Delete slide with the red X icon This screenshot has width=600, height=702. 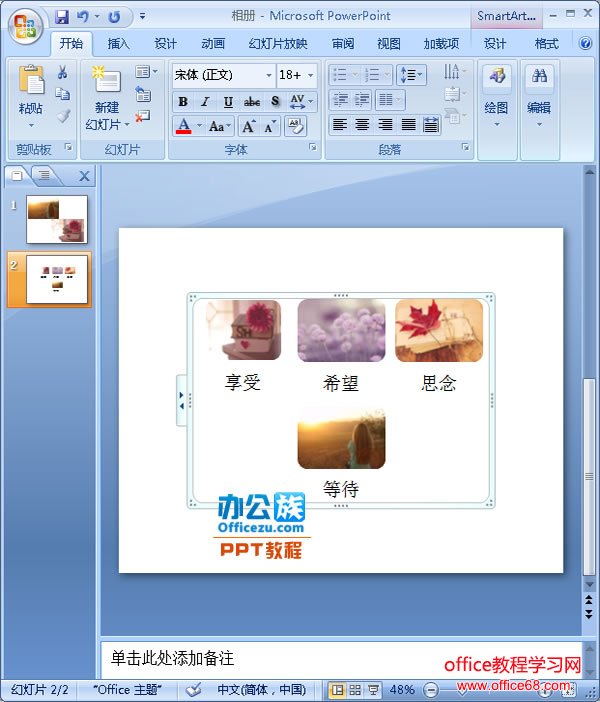142,116
